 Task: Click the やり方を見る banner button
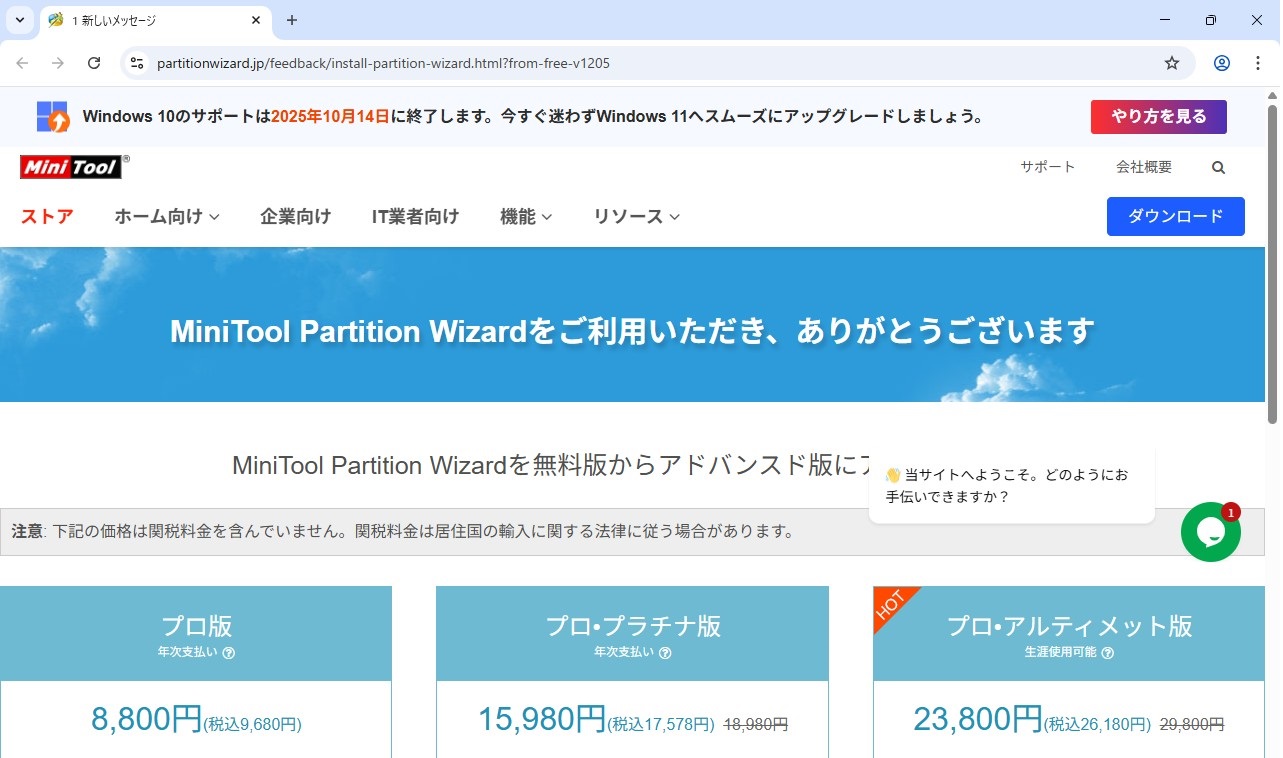point(1158,117)
